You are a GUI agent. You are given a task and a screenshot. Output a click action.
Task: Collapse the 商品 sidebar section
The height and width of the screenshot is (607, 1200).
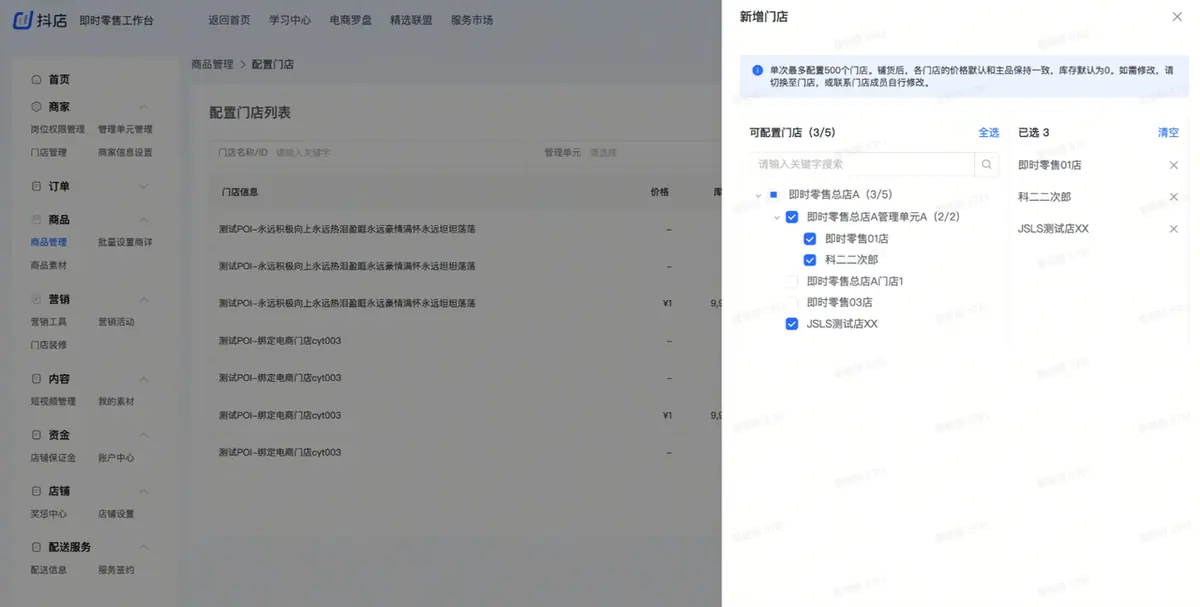coord(143,219)
